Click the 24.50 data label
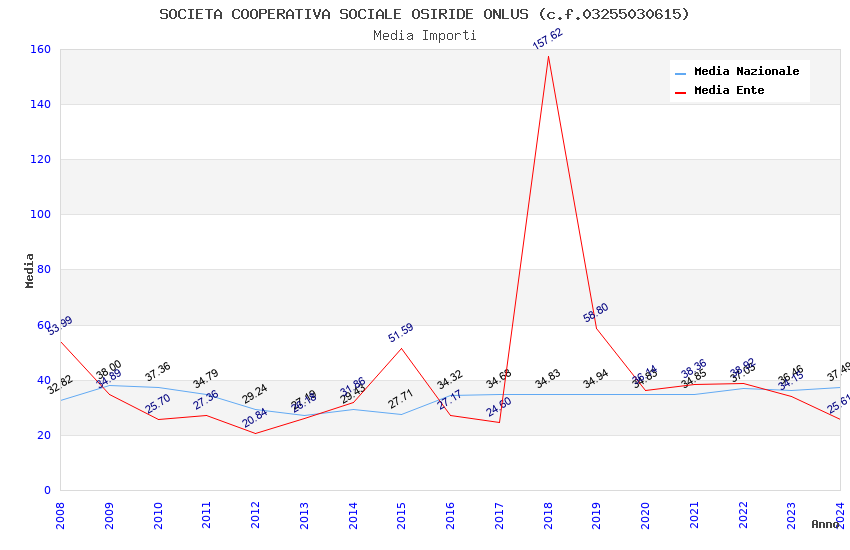The image size is (850, 550). coord(498,407)
